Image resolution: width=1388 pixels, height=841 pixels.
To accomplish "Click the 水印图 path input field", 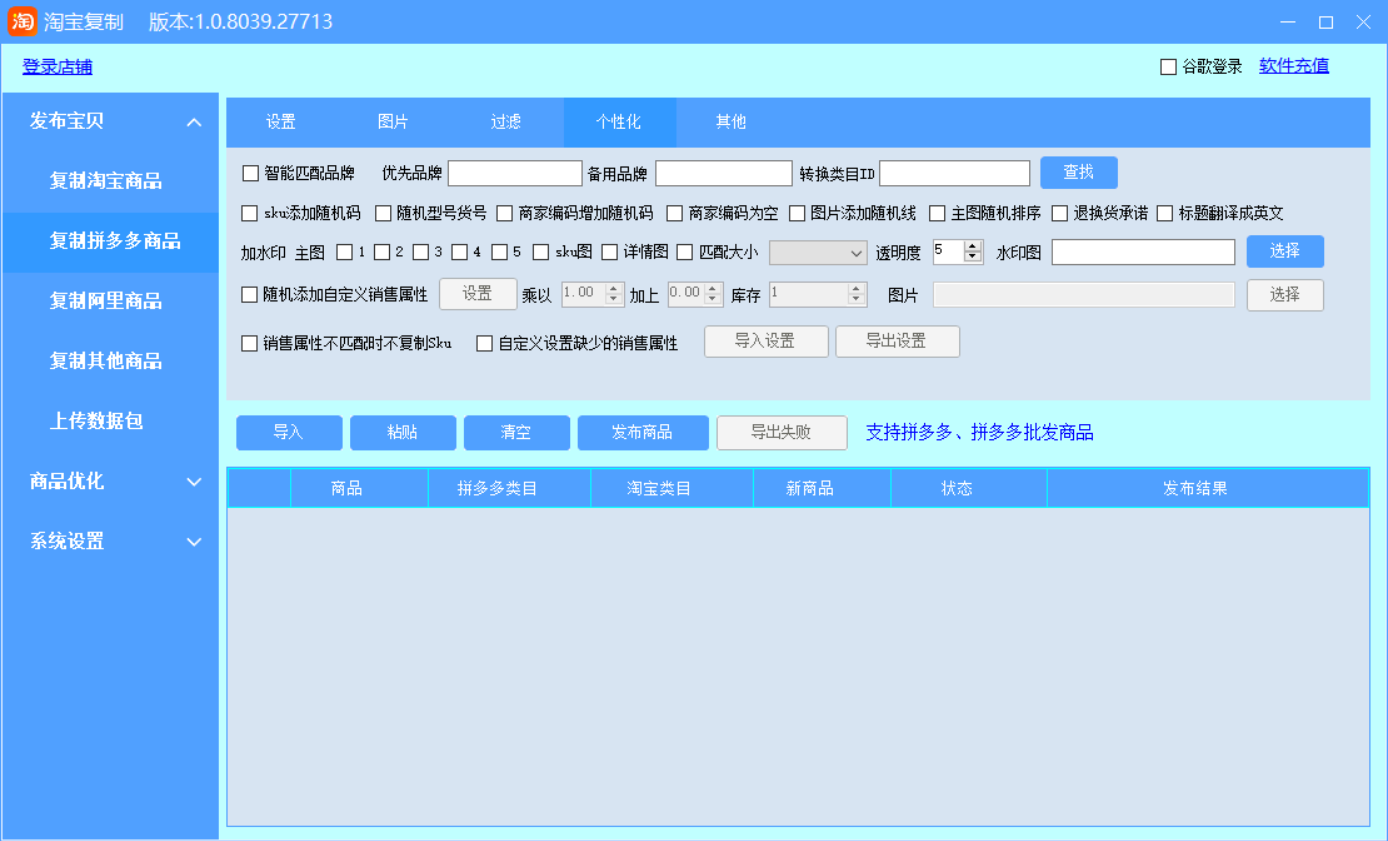I will [x=1143, y=252].
